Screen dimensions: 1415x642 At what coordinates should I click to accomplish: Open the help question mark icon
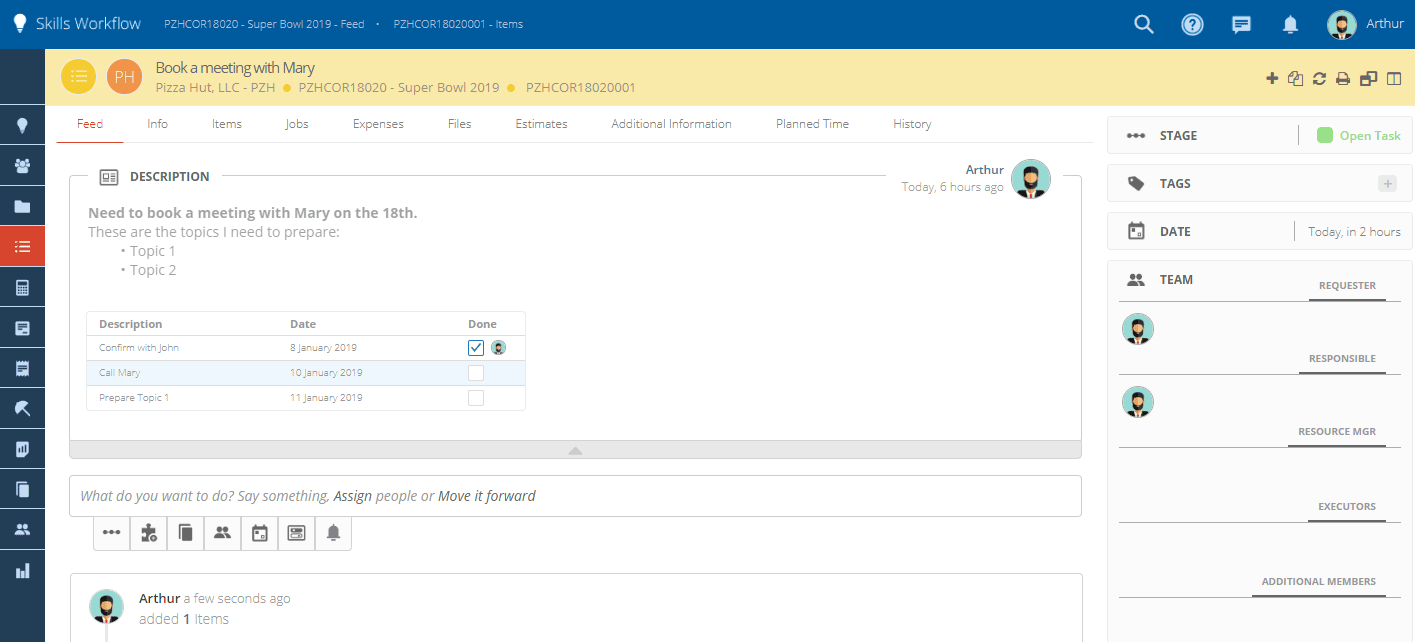pyautogui.click(x=1192, y=24)
